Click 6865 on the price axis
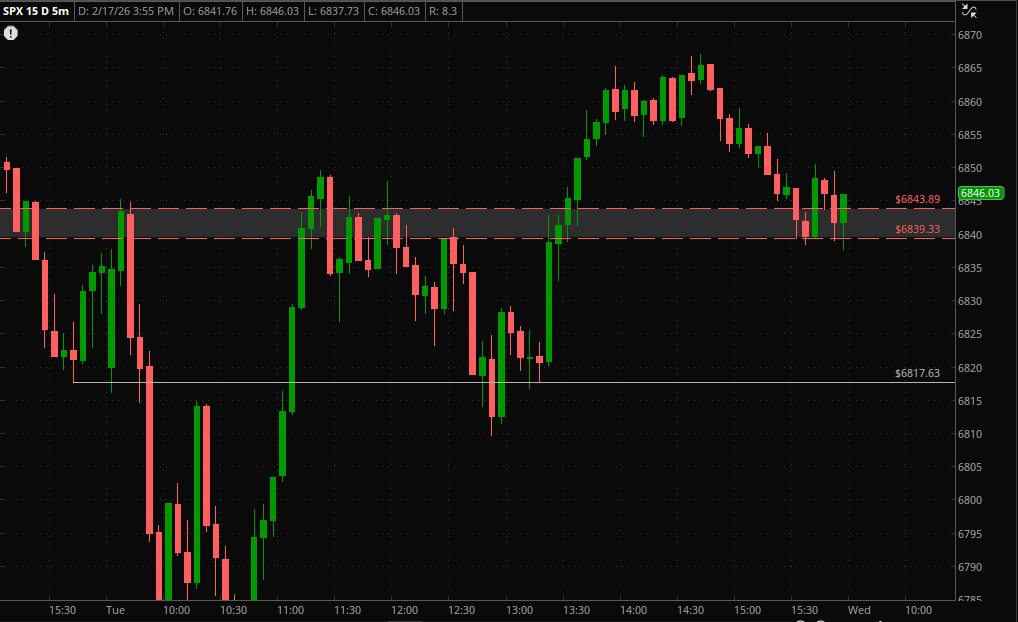Screen dimensions: 1018x622 coord(970,68)
